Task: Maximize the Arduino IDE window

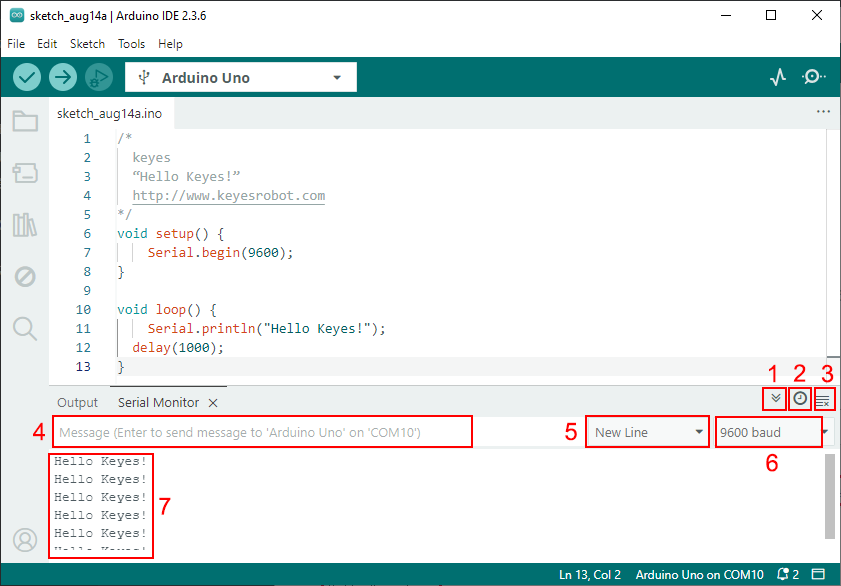Action: (771, 15)
